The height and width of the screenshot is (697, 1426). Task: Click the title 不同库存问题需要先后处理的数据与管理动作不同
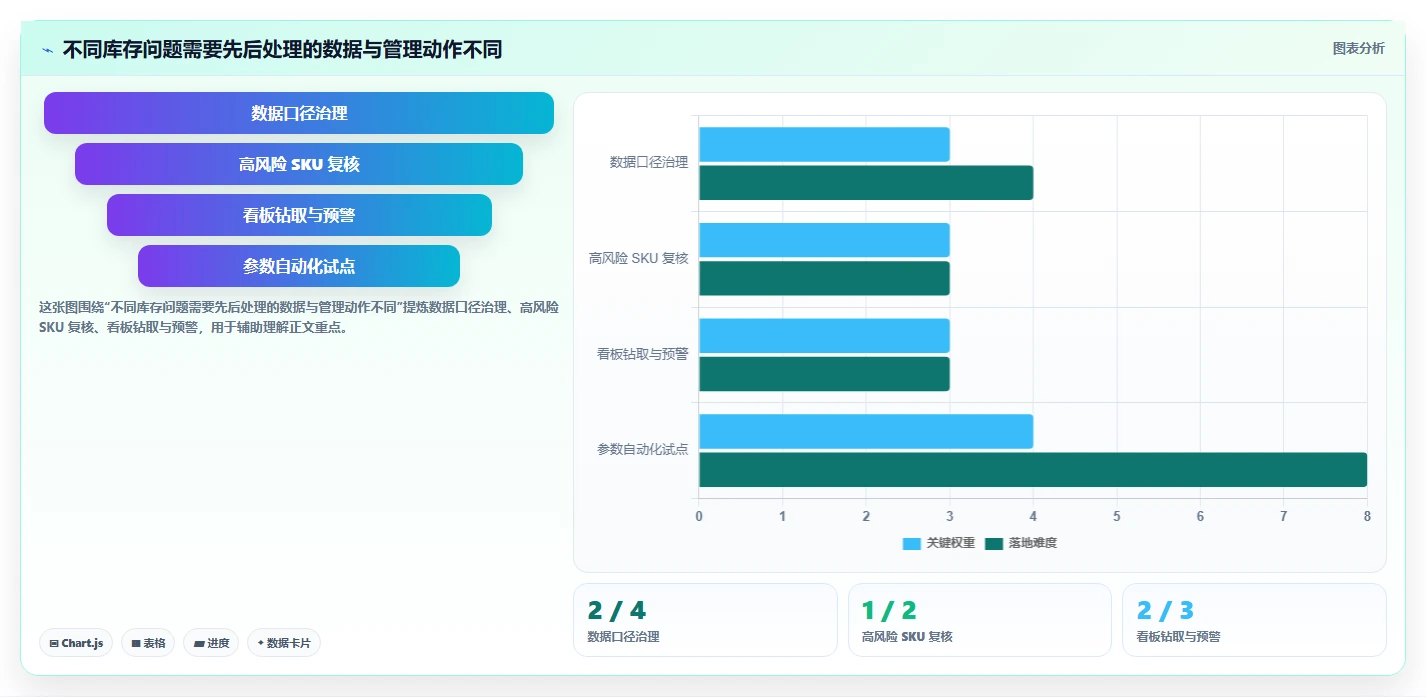click(x=282, y=49)
